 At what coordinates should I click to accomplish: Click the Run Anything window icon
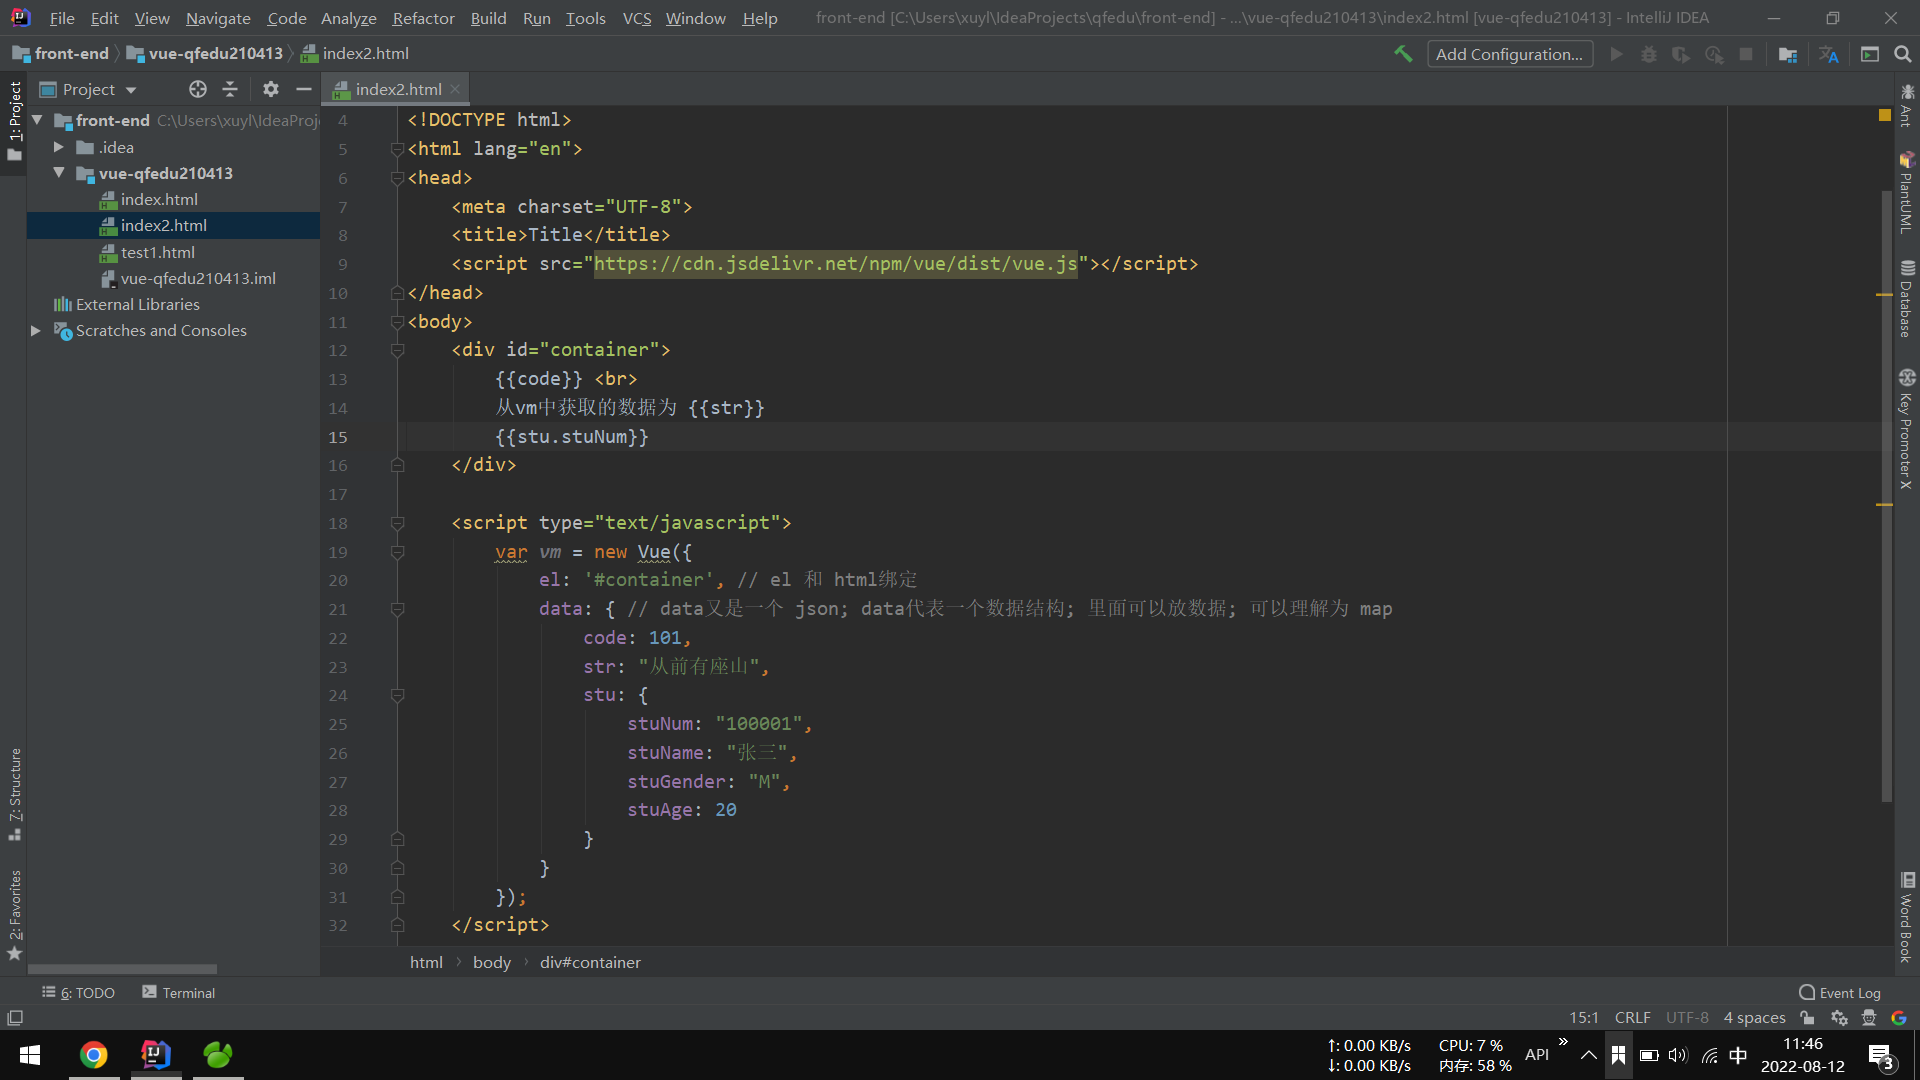coord(1870,54)
